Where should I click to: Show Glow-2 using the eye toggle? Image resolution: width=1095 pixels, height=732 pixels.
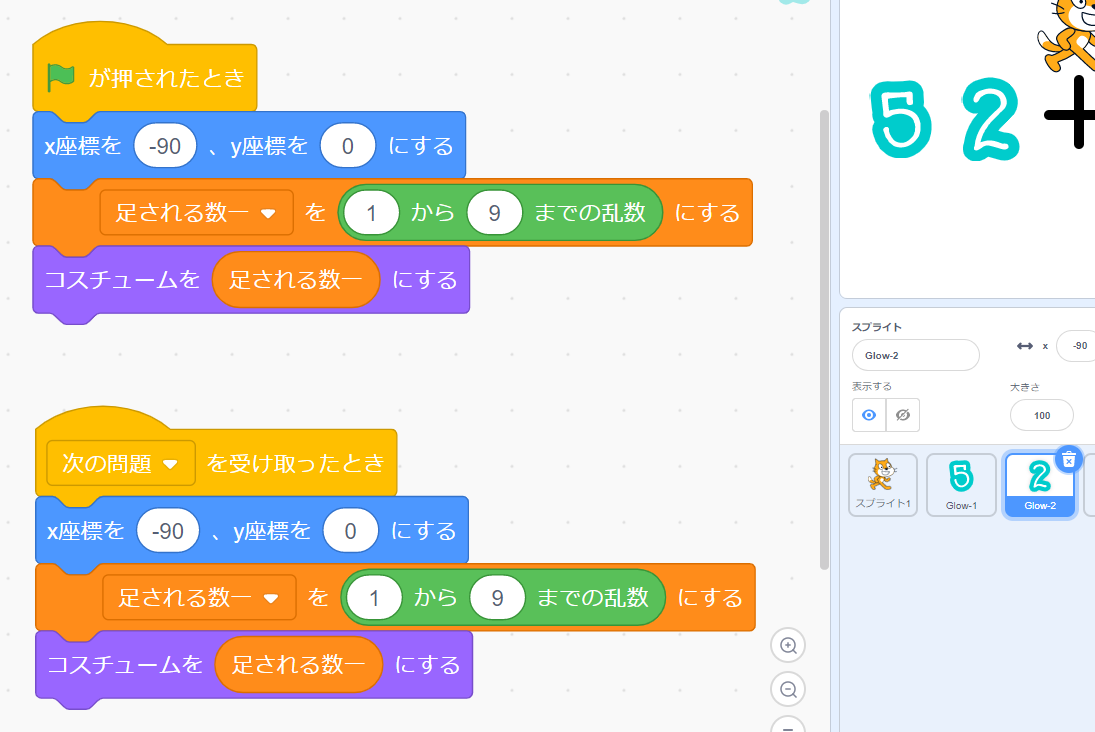coord(869,415)
